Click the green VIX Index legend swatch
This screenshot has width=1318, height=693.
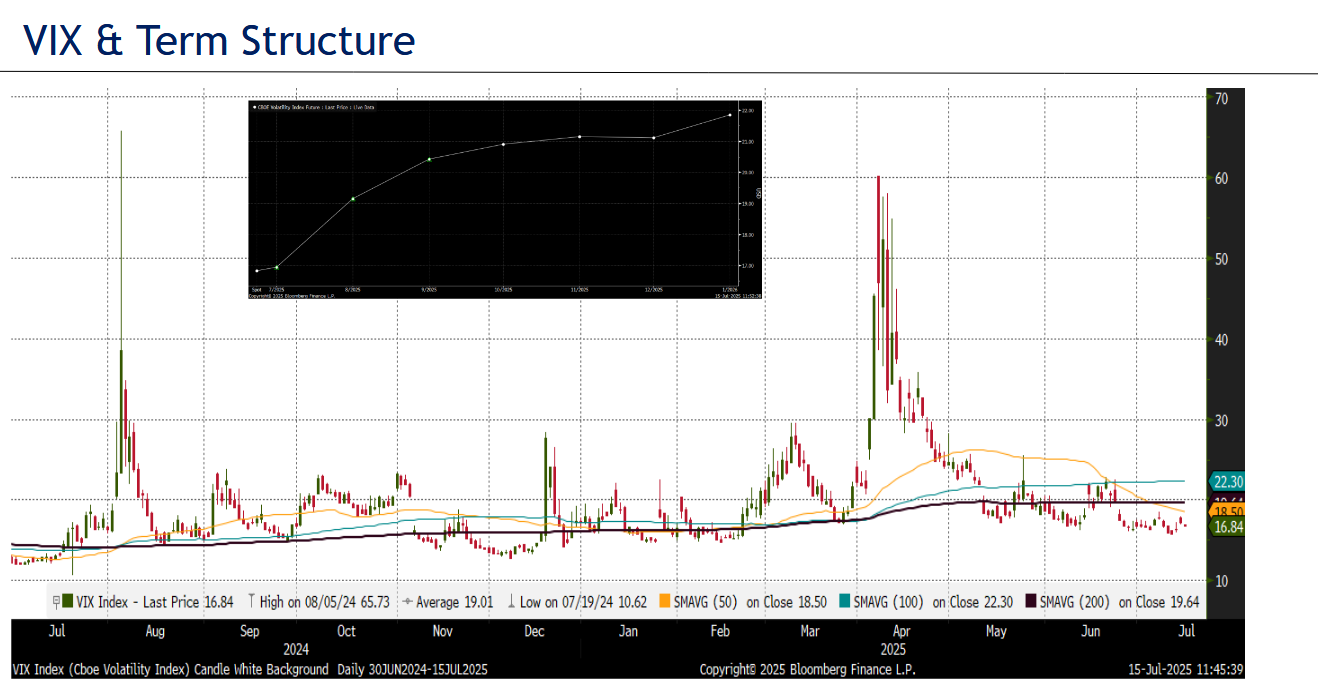pyautogui.click(x=67, y=602)
